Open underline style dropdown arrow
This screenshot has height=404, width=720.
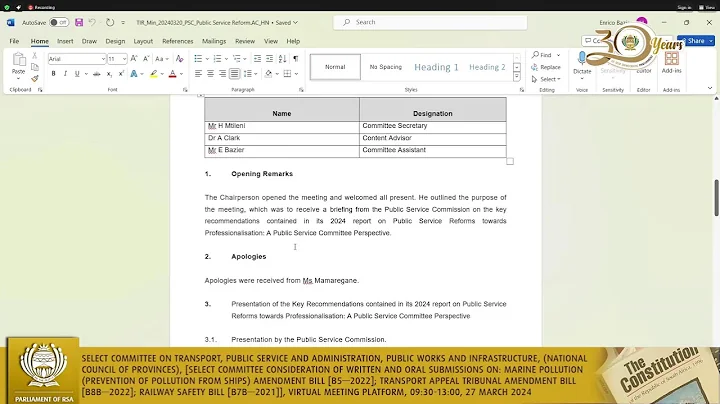click(86, 73)
